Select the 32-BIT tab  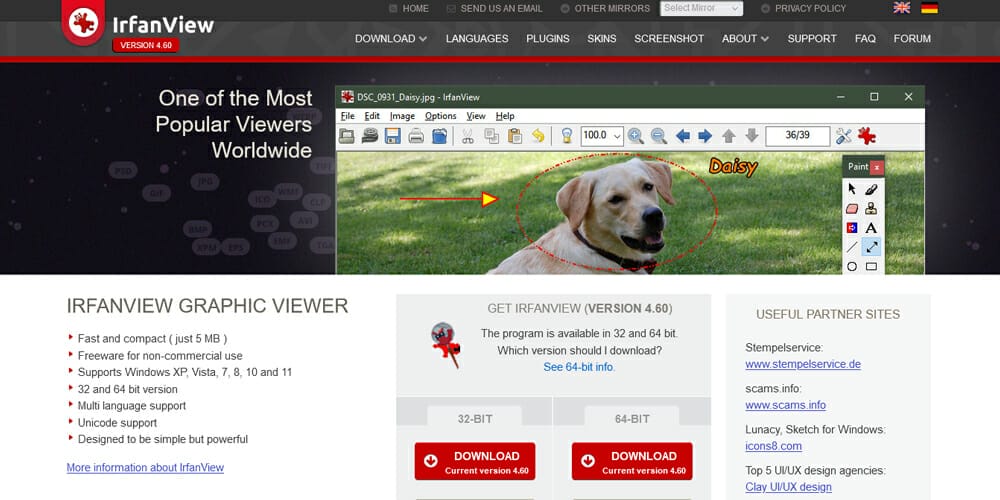point(475,418)
